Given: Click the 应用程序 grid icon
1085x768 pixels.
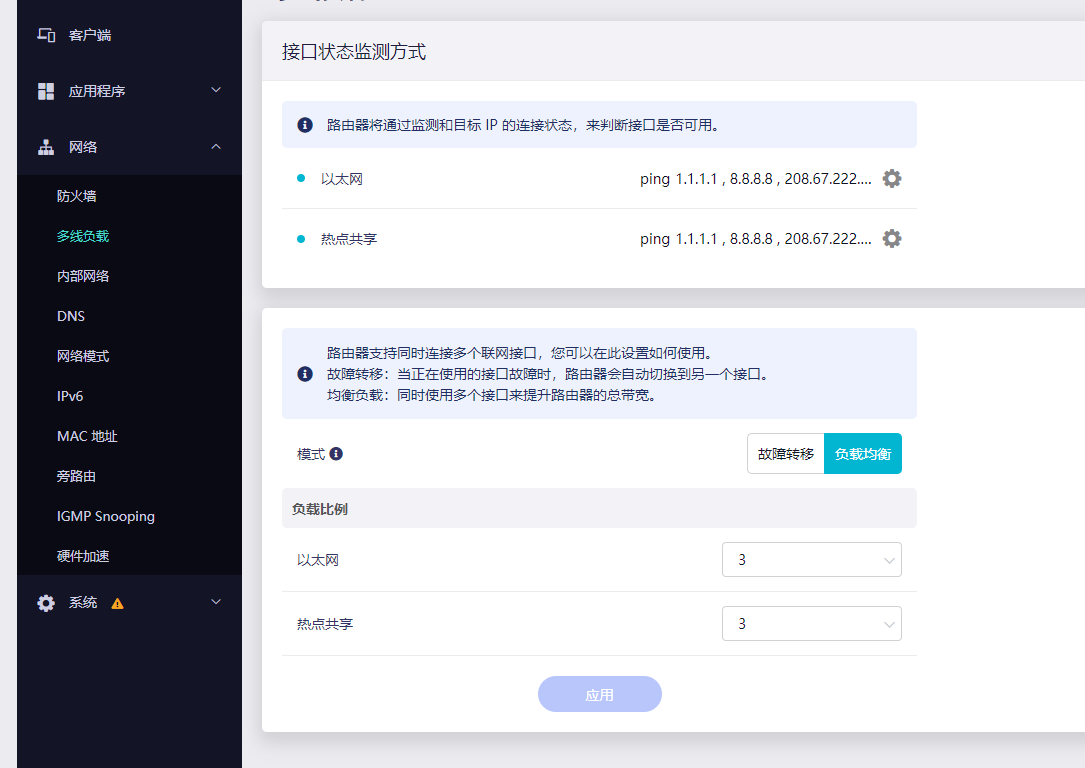Looking at the screenshot, I should coord(45,90).
